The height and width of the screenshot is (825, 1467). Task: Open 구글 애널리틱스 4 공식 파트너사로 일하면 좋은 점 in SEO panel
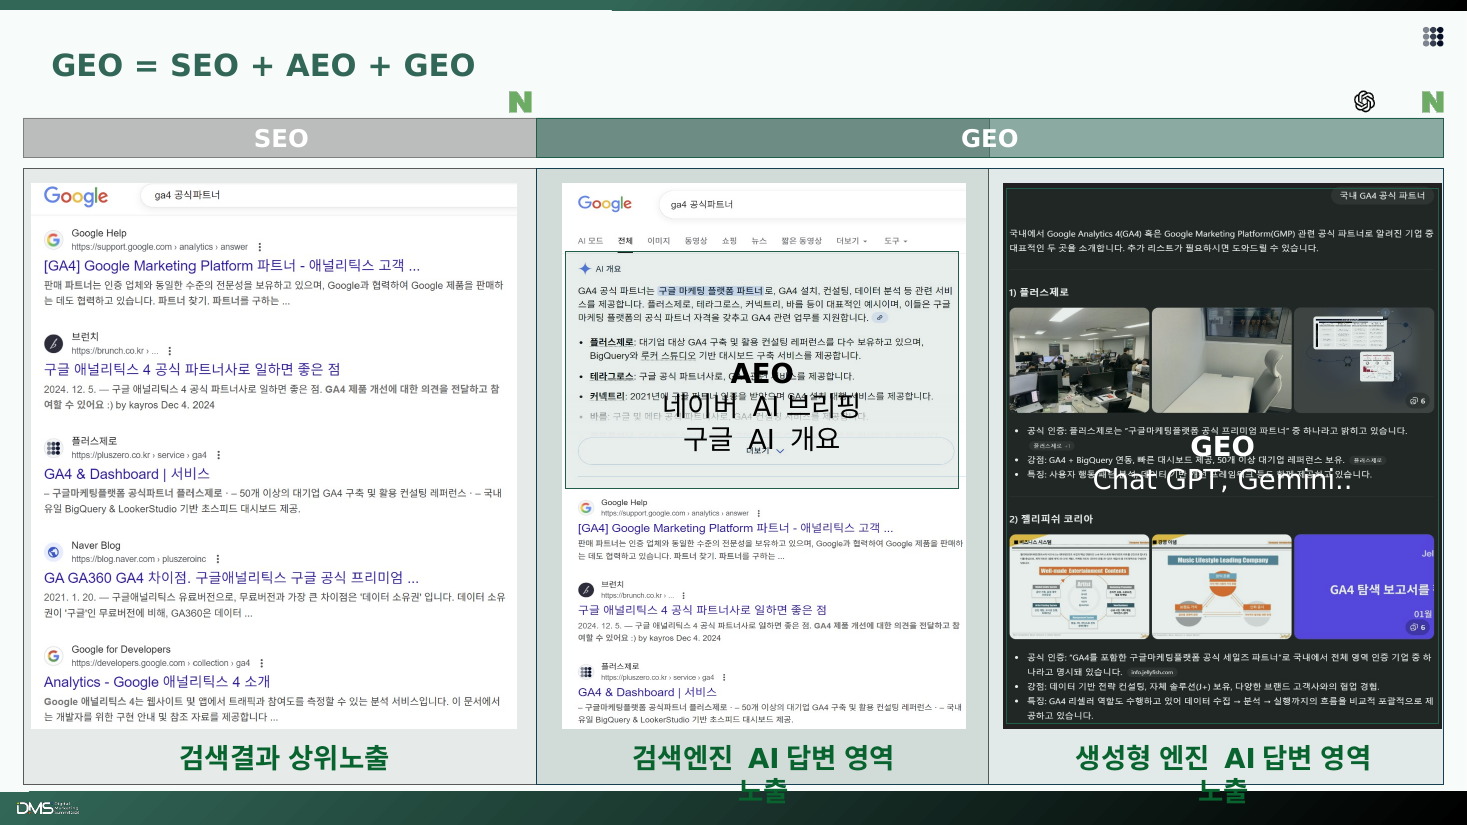[192, 370]
